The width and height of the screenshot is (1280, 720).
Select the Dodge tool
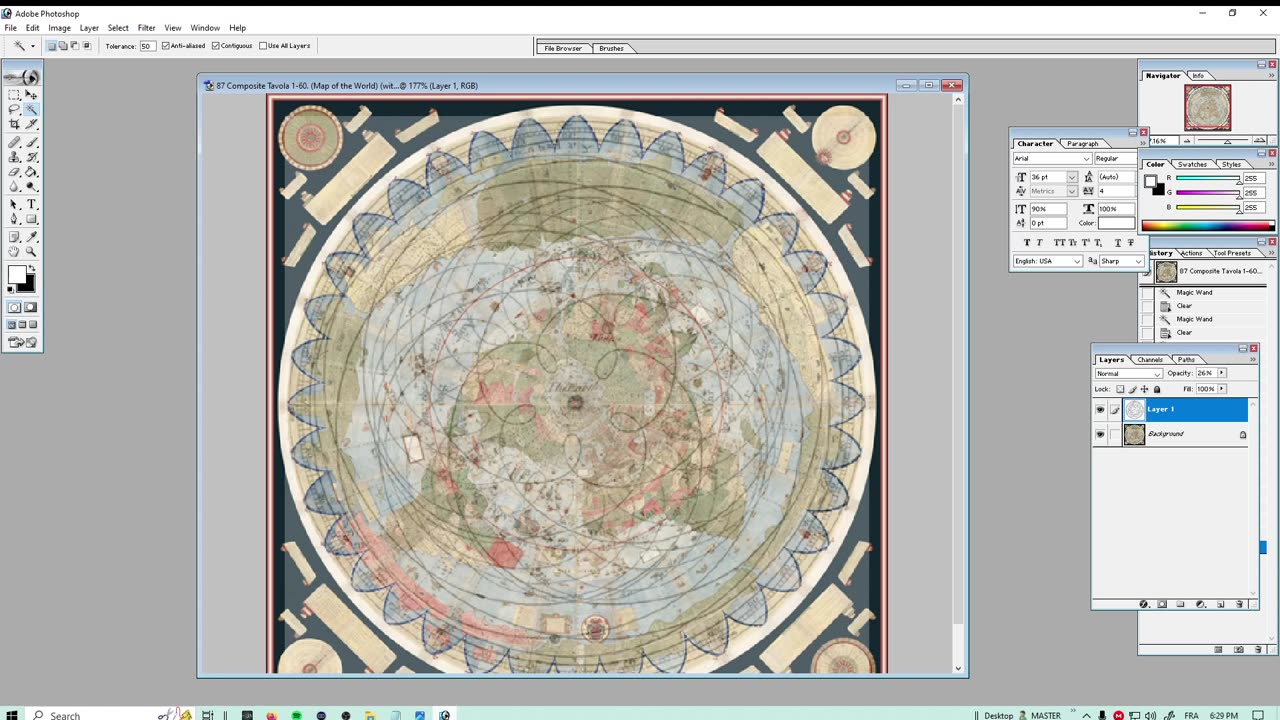point(31,186)
